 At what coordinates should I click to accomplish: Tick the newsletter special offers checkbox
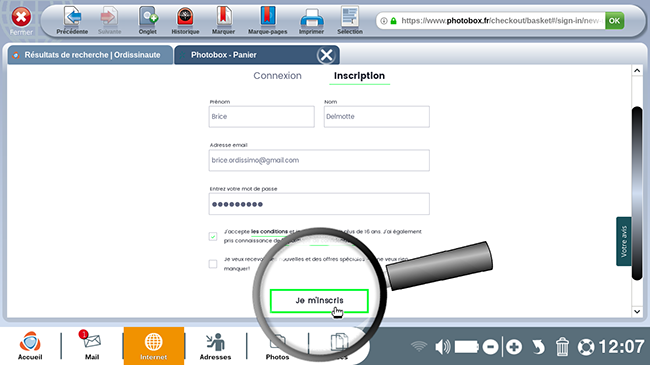coord(213,264)
